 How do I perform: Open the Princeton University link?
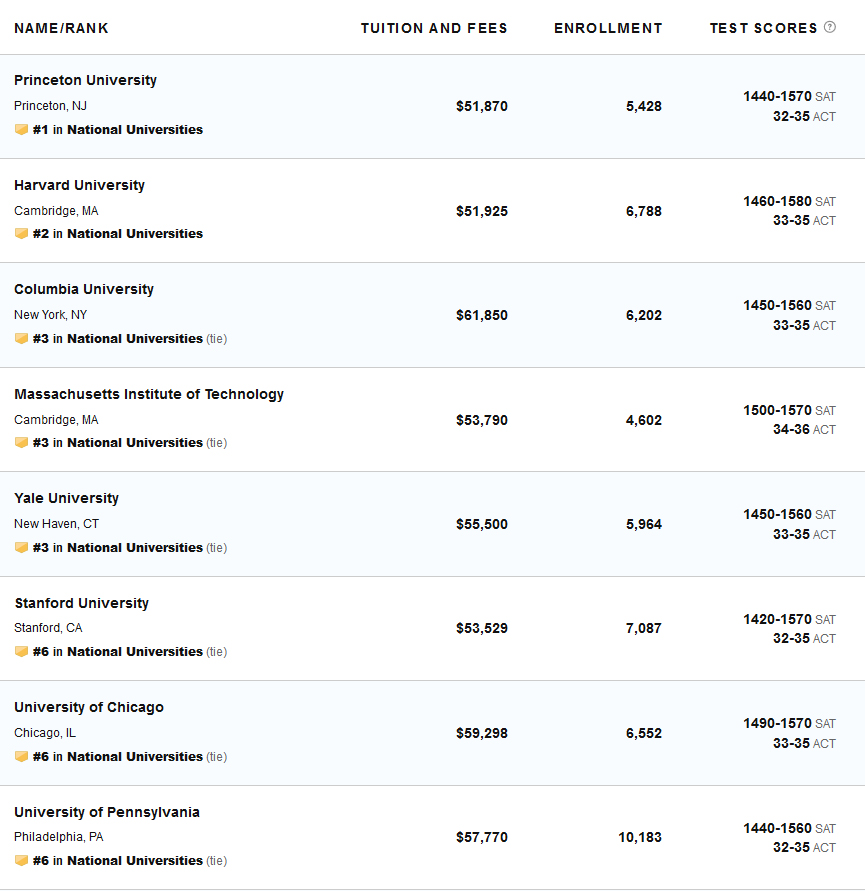tap(85, 80)
